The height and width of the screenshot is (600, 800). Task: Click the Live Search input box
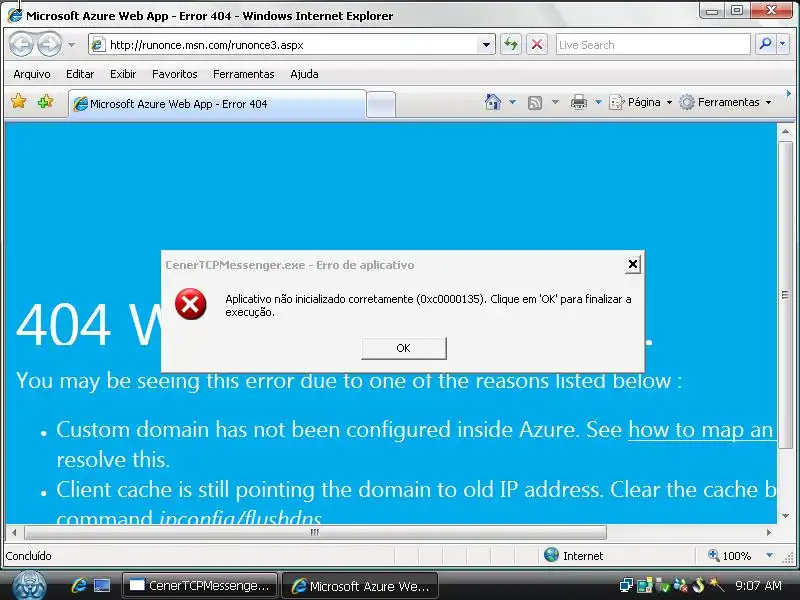(653, 45)
